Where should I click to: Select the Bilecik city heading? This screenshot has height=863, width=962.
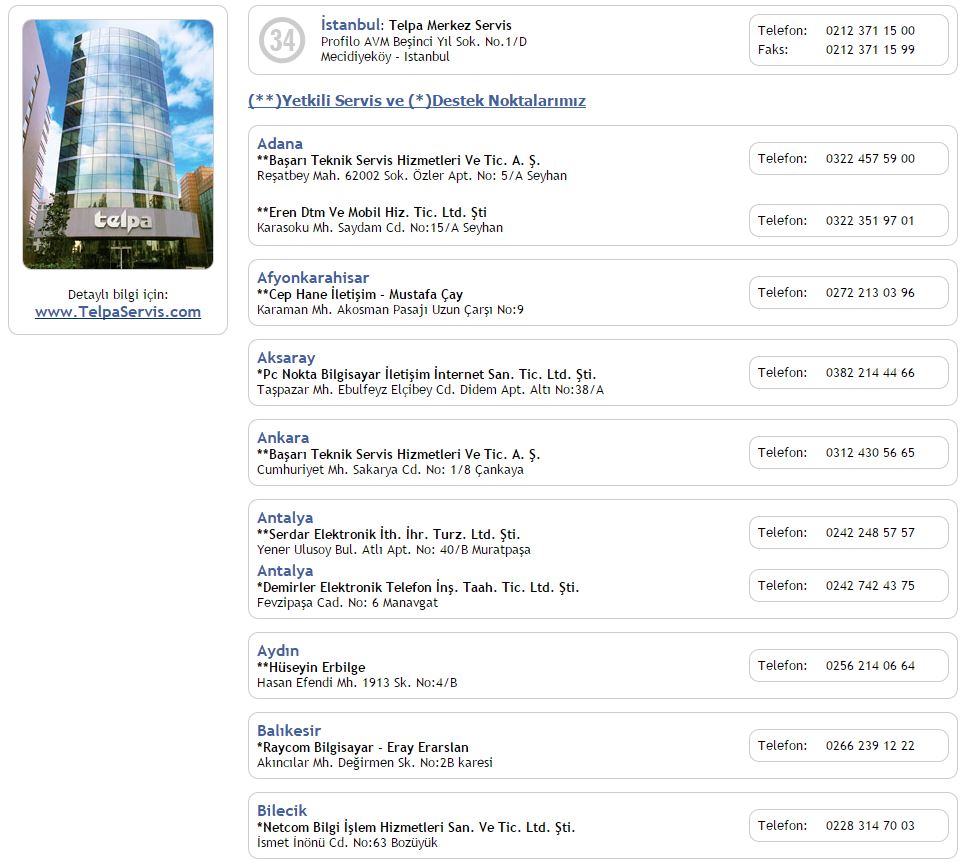(x=282, y=810)
